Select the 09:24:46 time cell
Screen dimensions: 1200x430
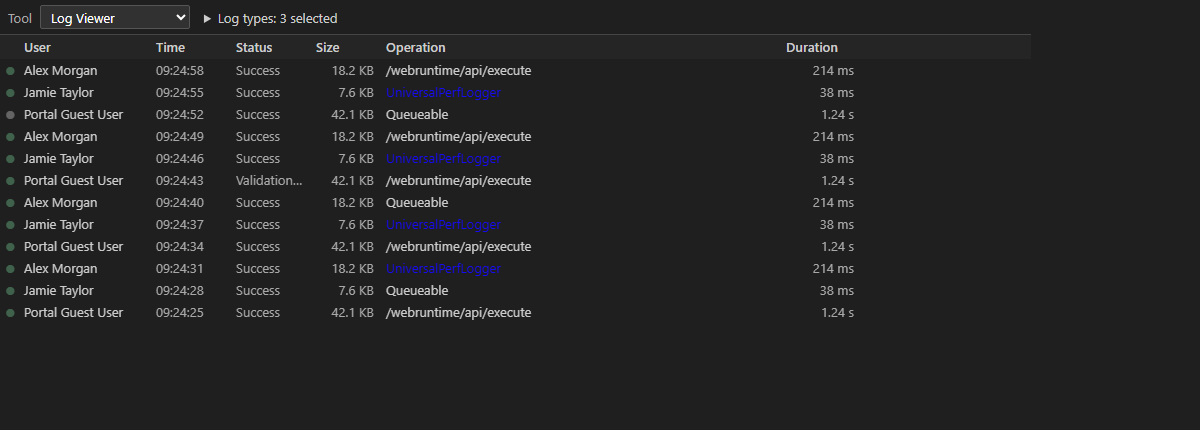180,159
